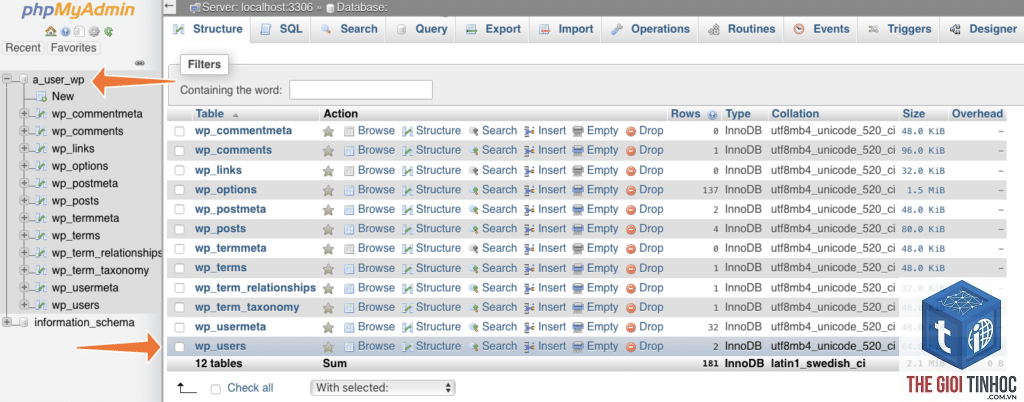
Task: Click the green reload navigation icon
Action: coord(108,31)
